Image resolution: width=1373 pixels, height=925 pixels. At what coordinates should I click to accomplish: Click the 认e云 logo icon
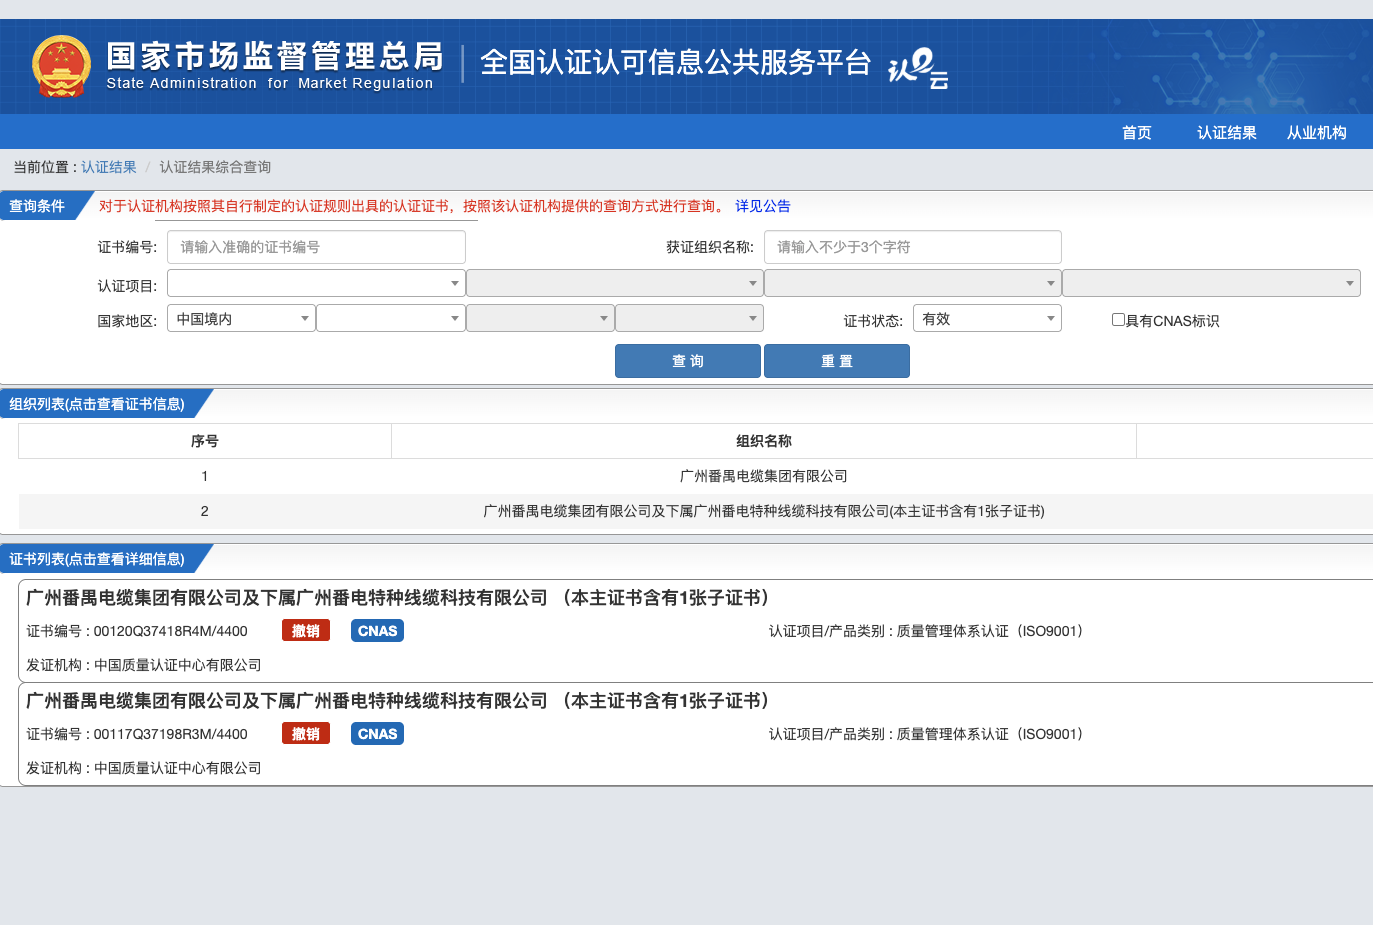(x=918, y=68)
